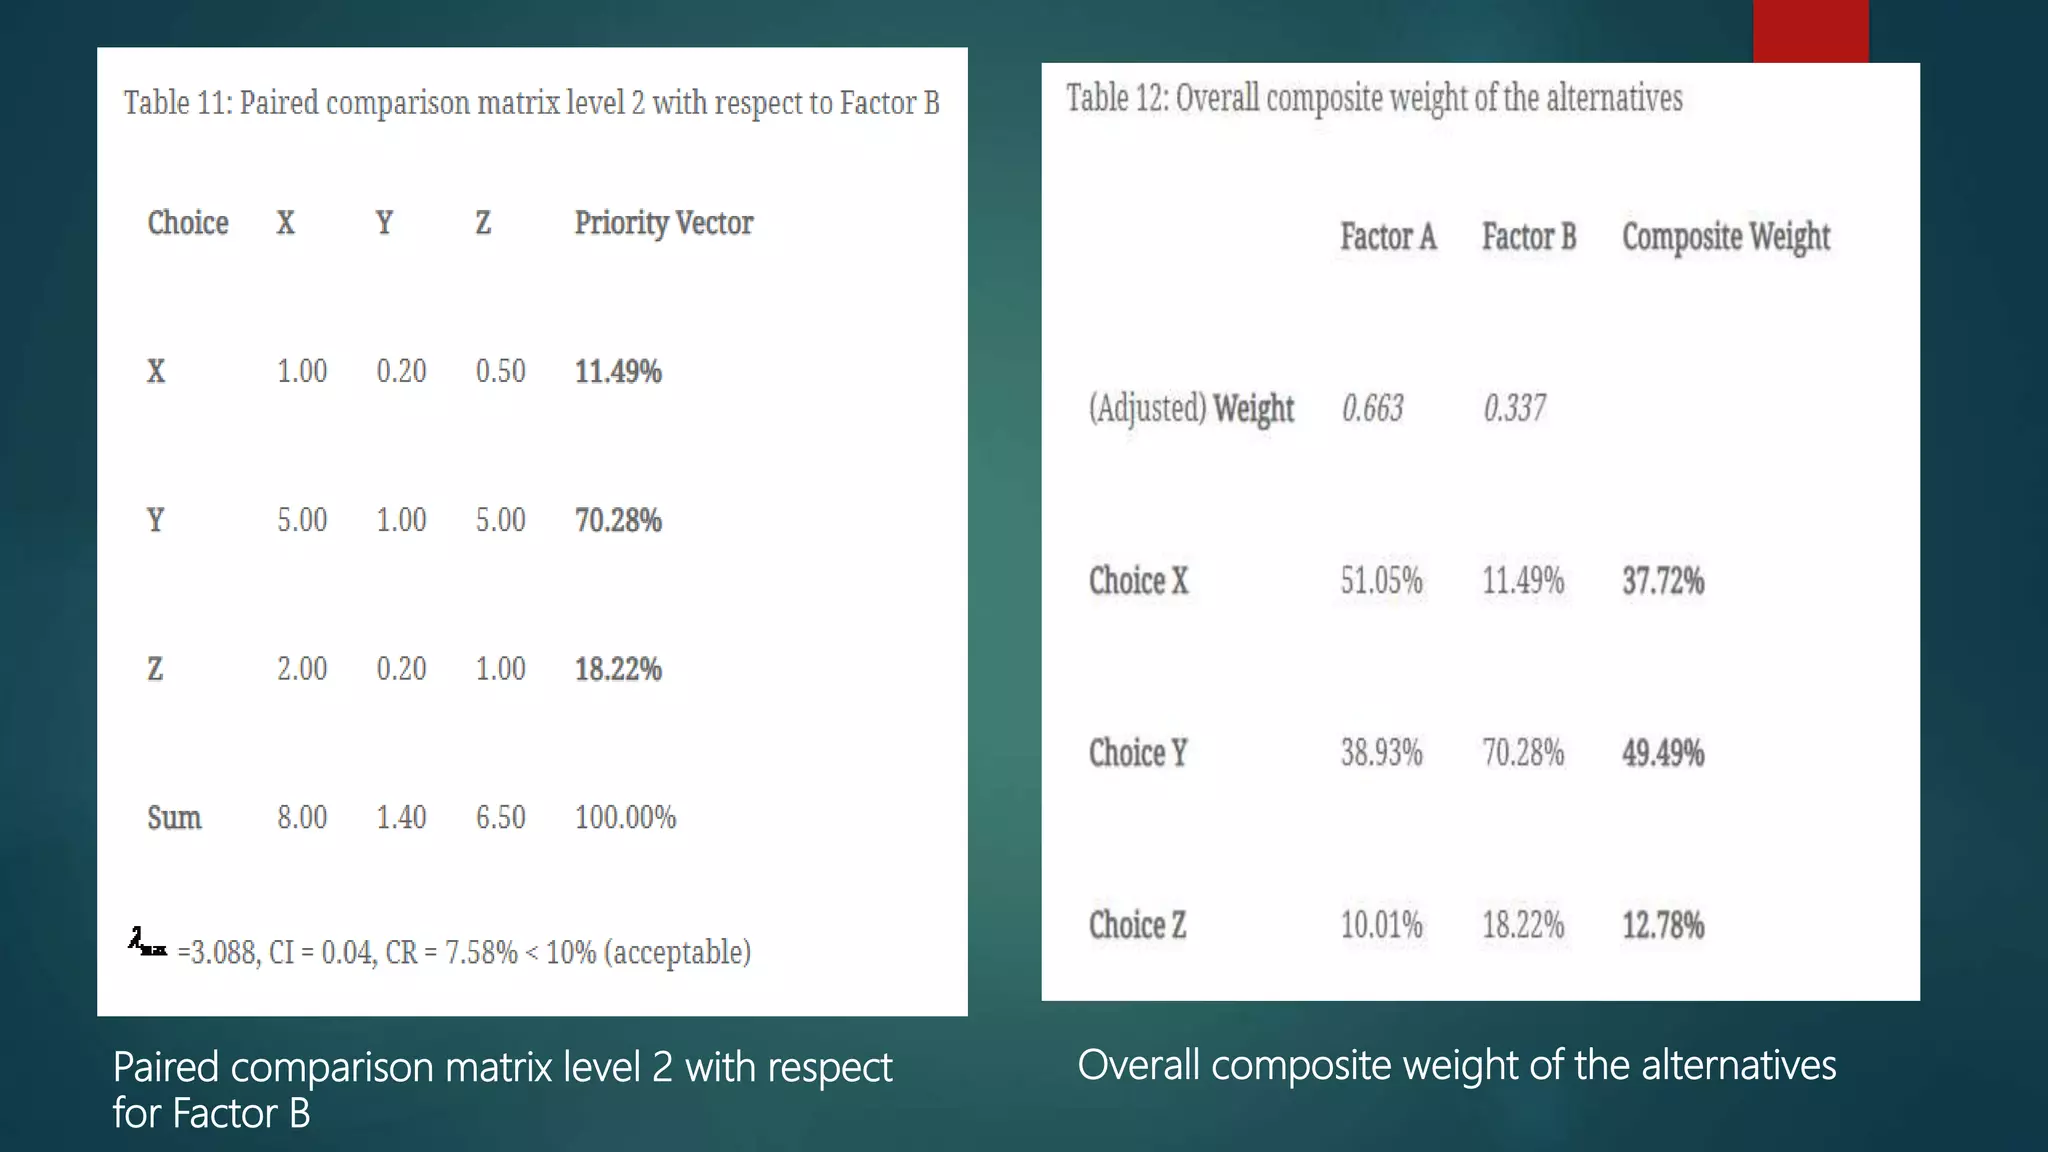Viewport: 2048px width, 1152px height.
Task: Click the 0.337 adjusted weight value
Action: [1514, 409]
